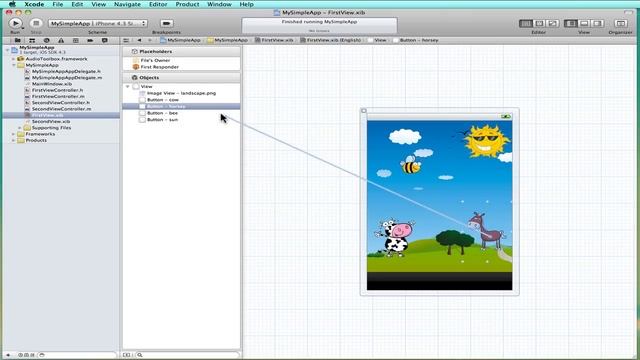Select the Standard editor mode button
640x360 pixels.
click(x=526, y=24)
